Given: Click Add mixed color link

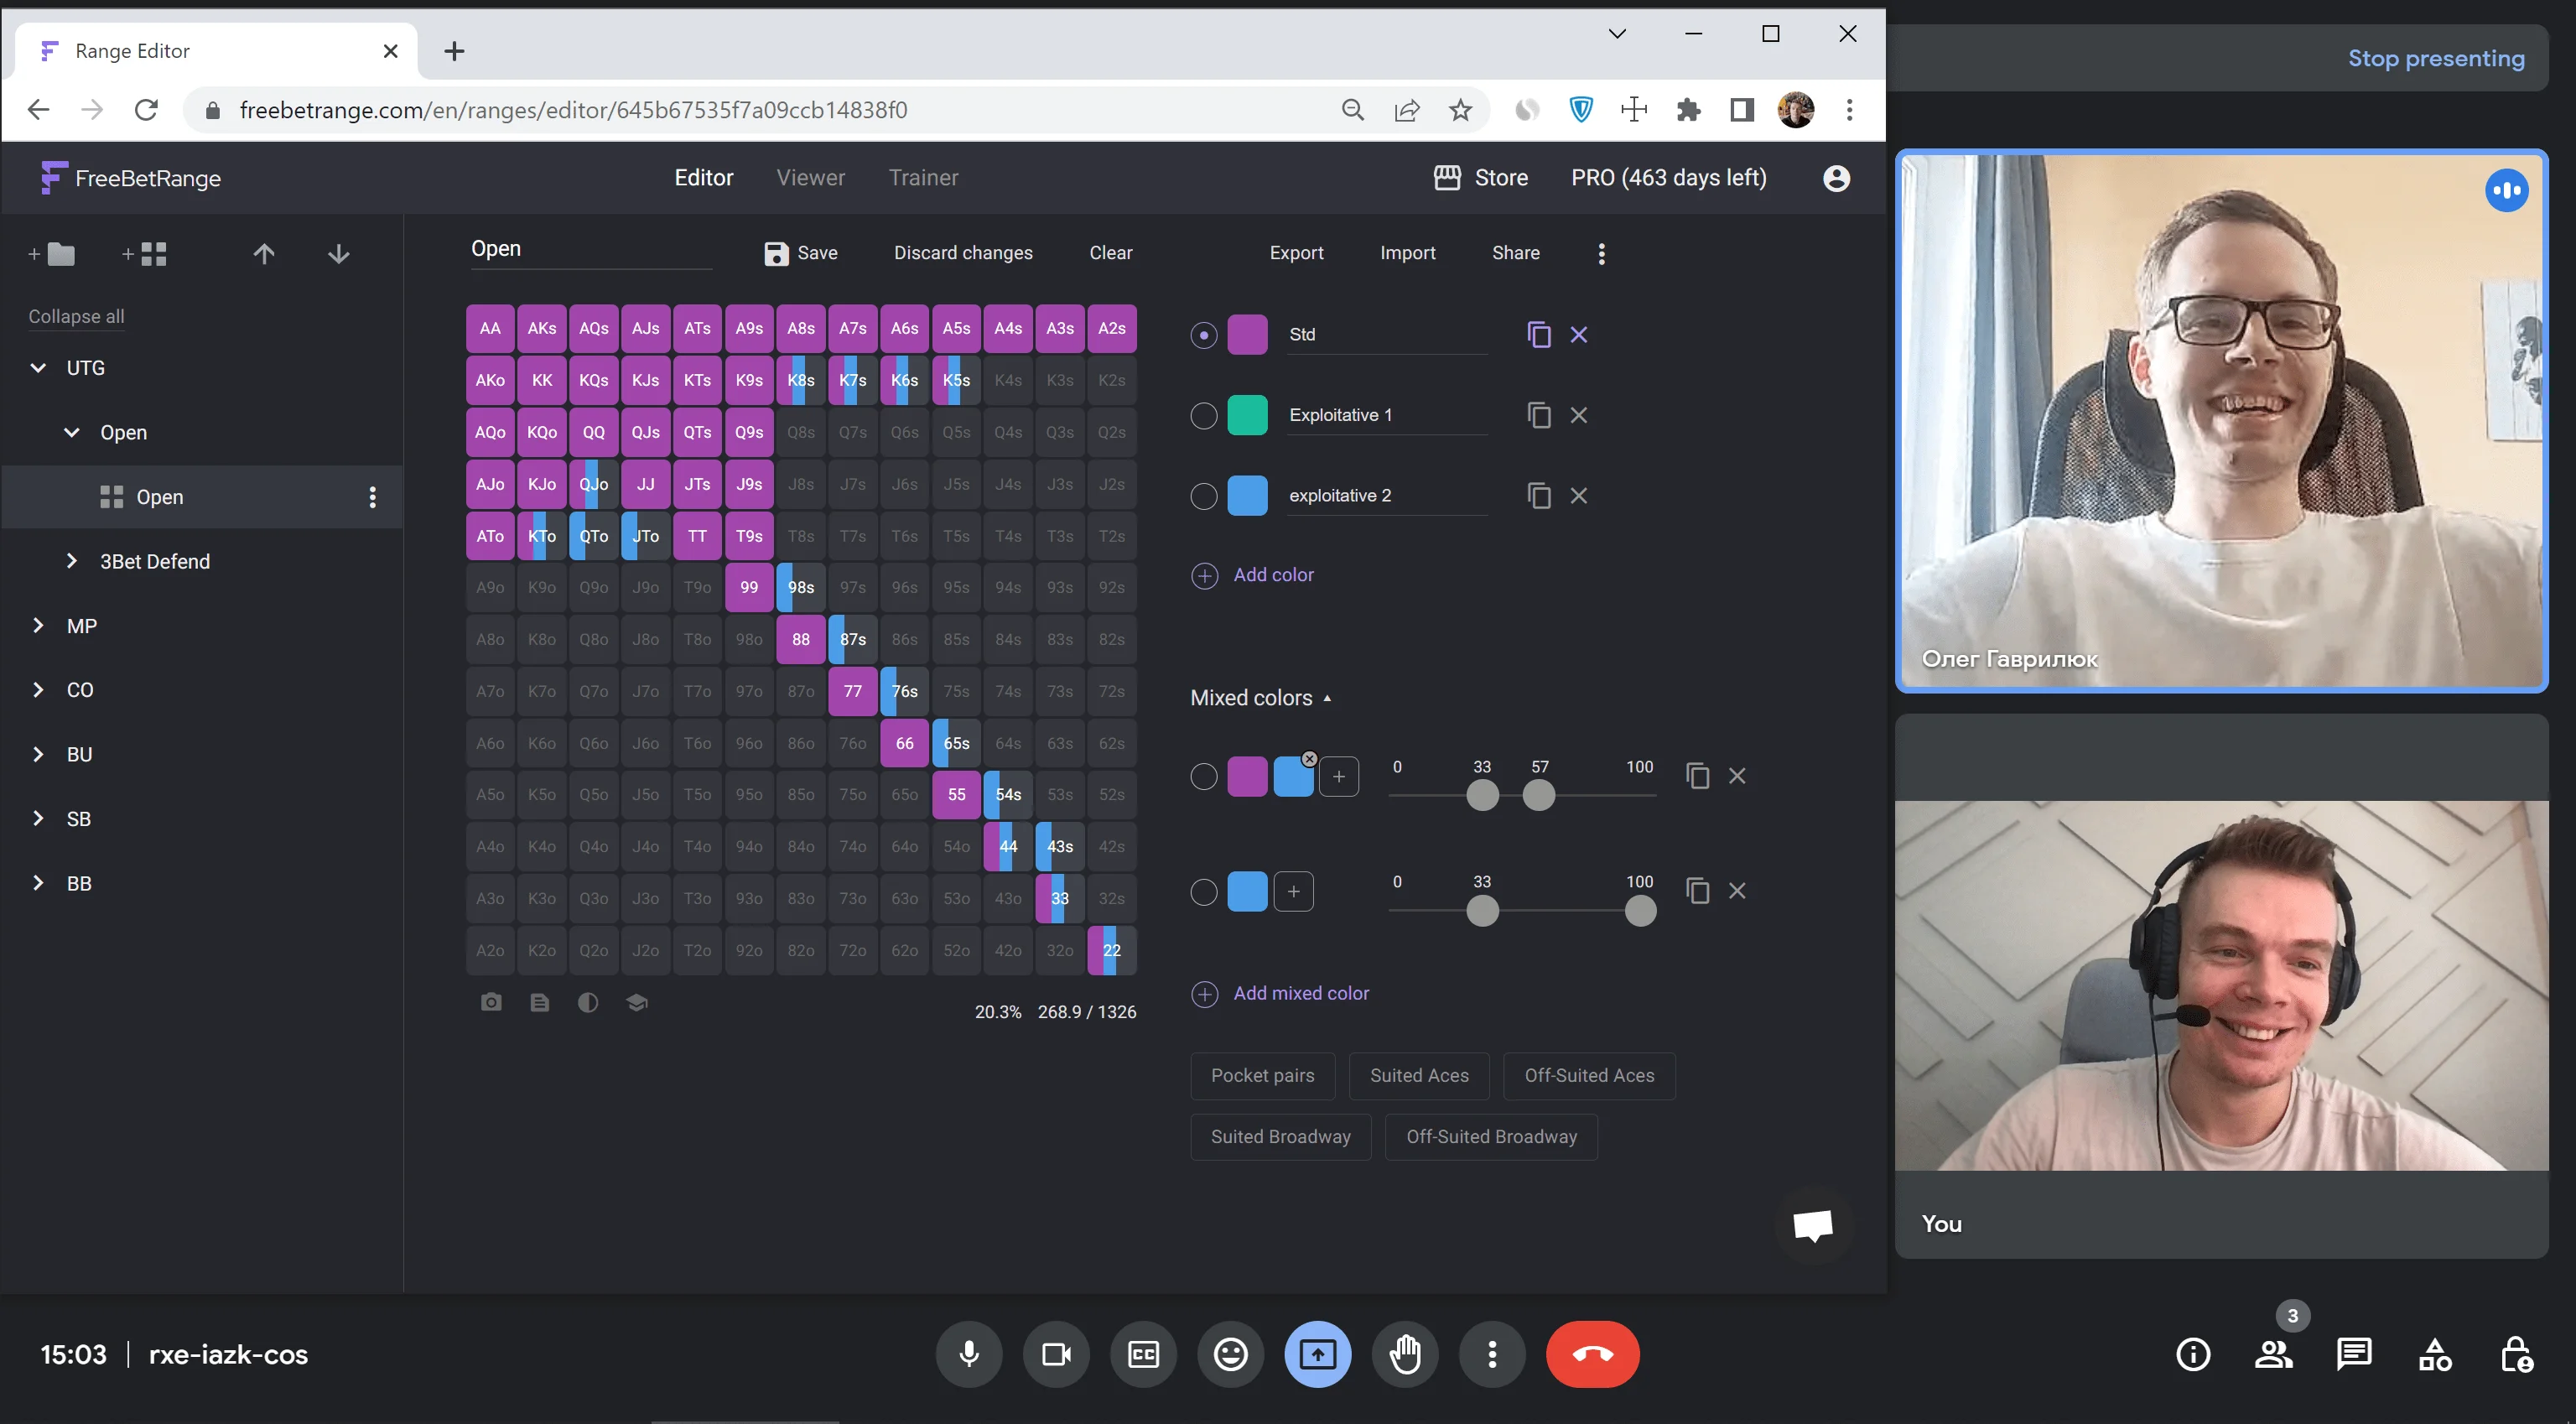Looking at the screenshot, I should pyautogui.click(x=1300, y=993).
